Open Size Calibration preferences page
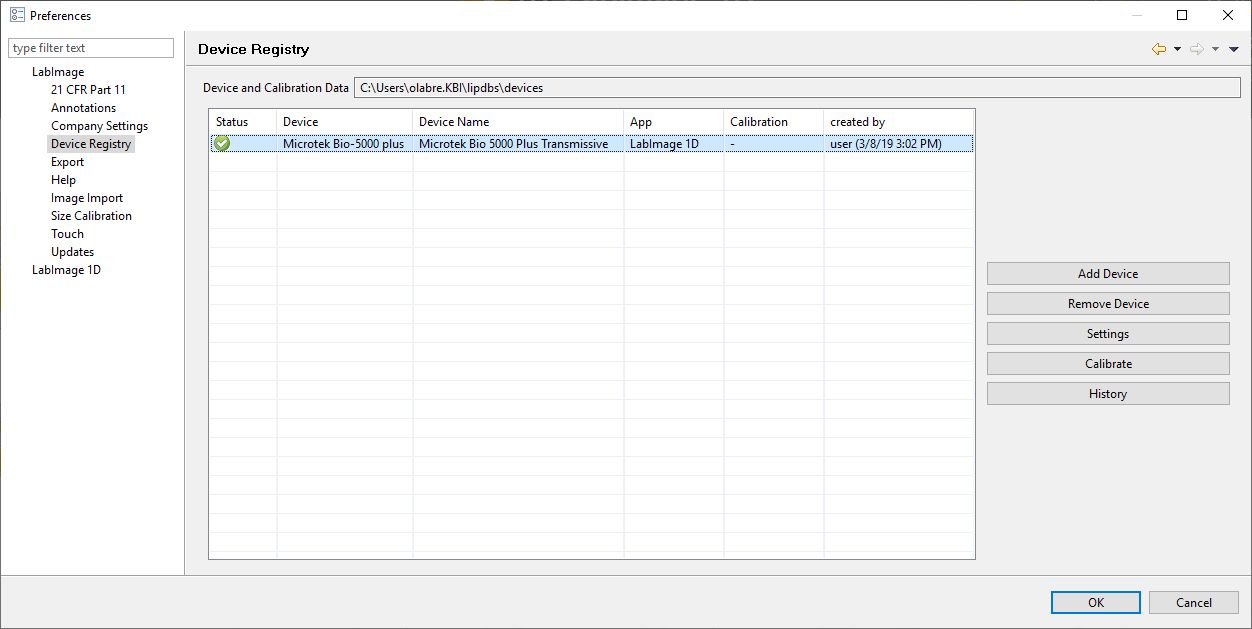This screenshot has width=1252, height=629. (x=91, y=216)
